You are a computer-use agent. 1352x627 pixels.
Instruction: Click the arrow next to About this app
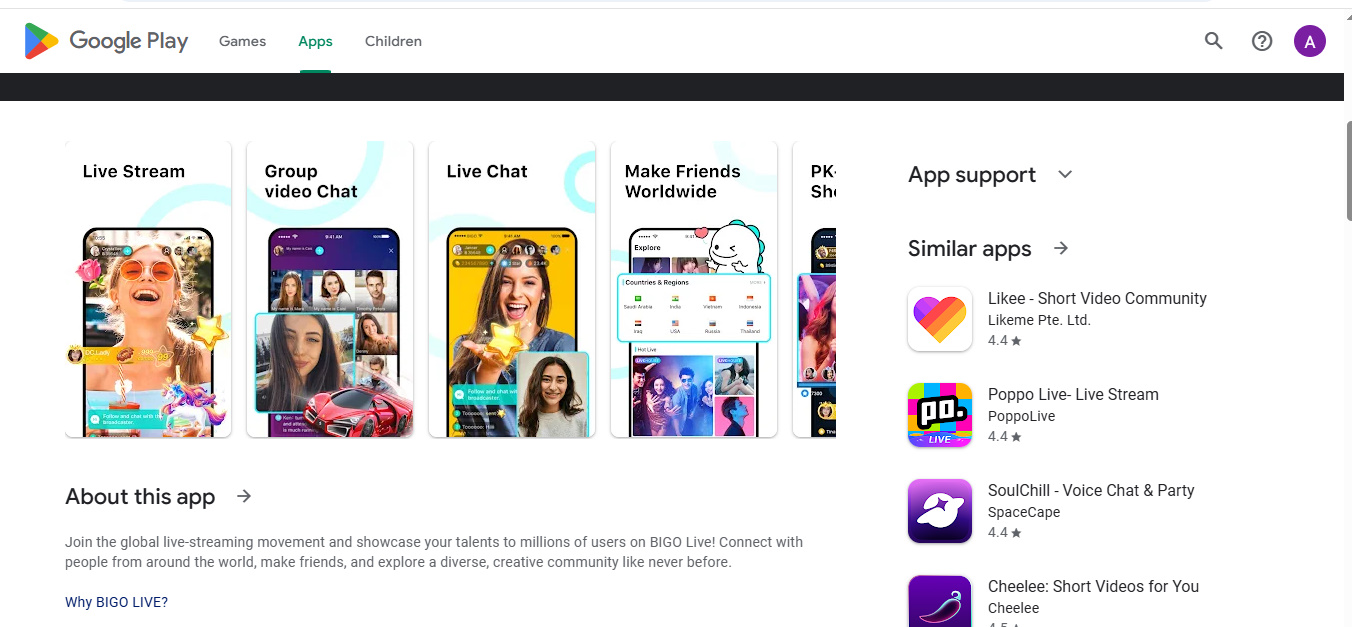coord(244,496)
